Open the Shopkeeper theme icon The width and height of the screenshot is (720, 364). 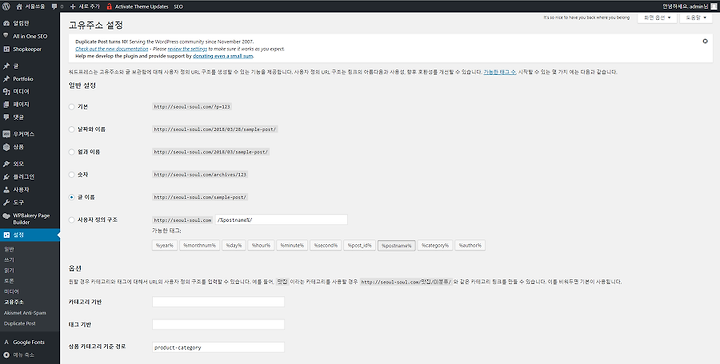(6, 49)
